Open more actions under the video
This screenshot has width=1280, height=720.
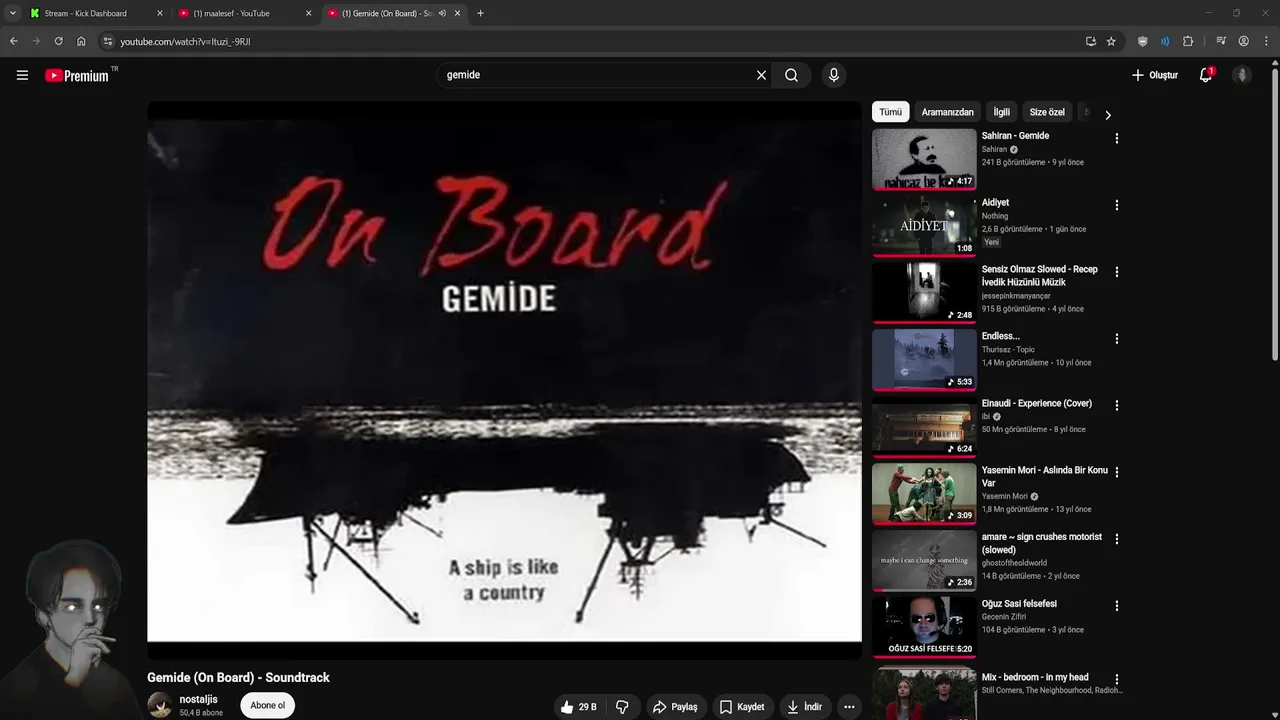tap(849, 707)
